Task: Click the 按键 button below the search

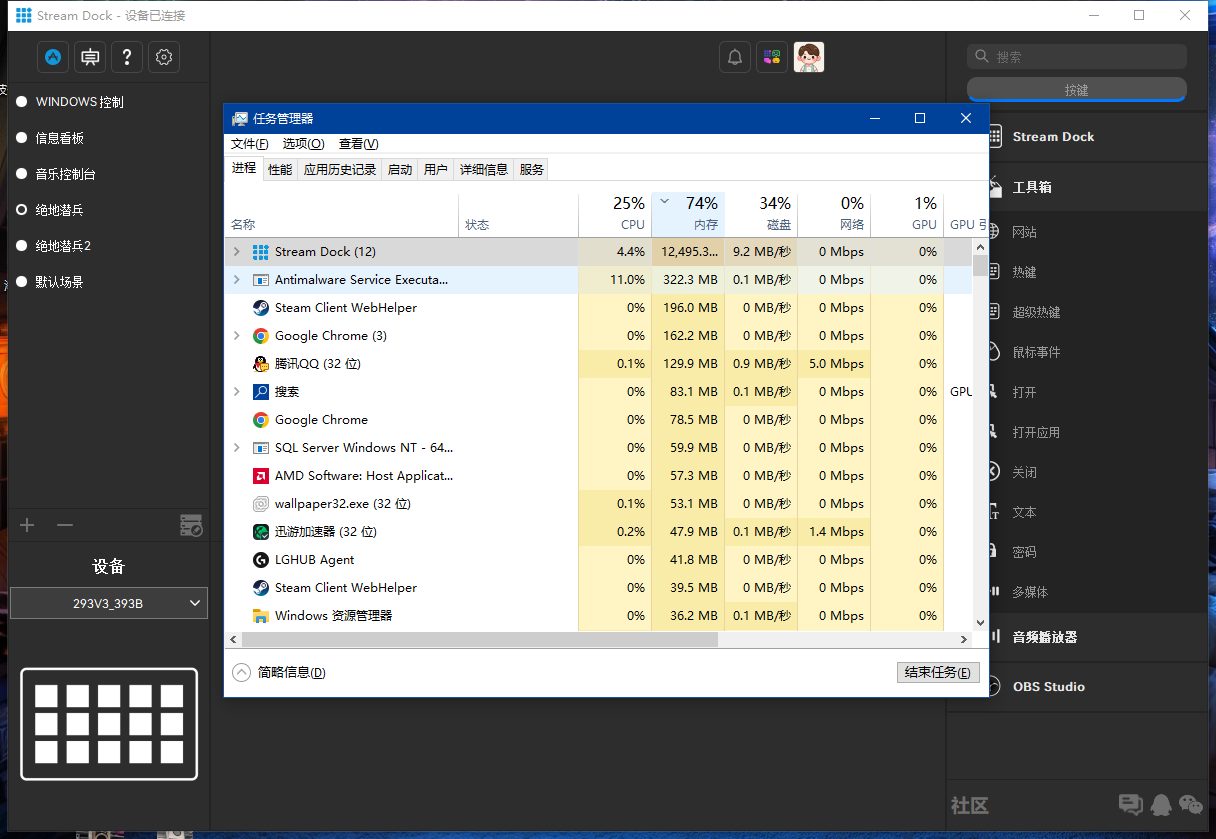Action: click(x=1077, y=90)
